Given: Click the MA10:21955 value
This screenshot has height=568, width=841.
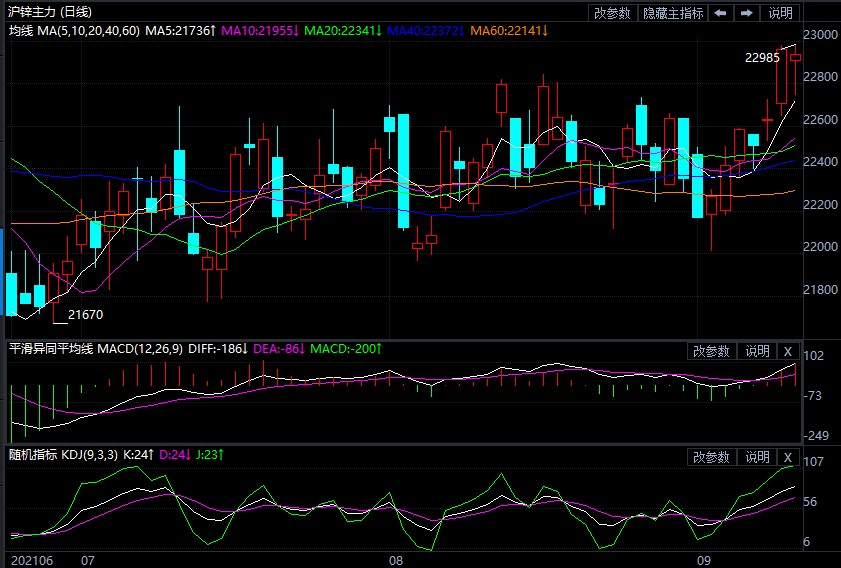Looking at the screenshot, I should [260, 31].
